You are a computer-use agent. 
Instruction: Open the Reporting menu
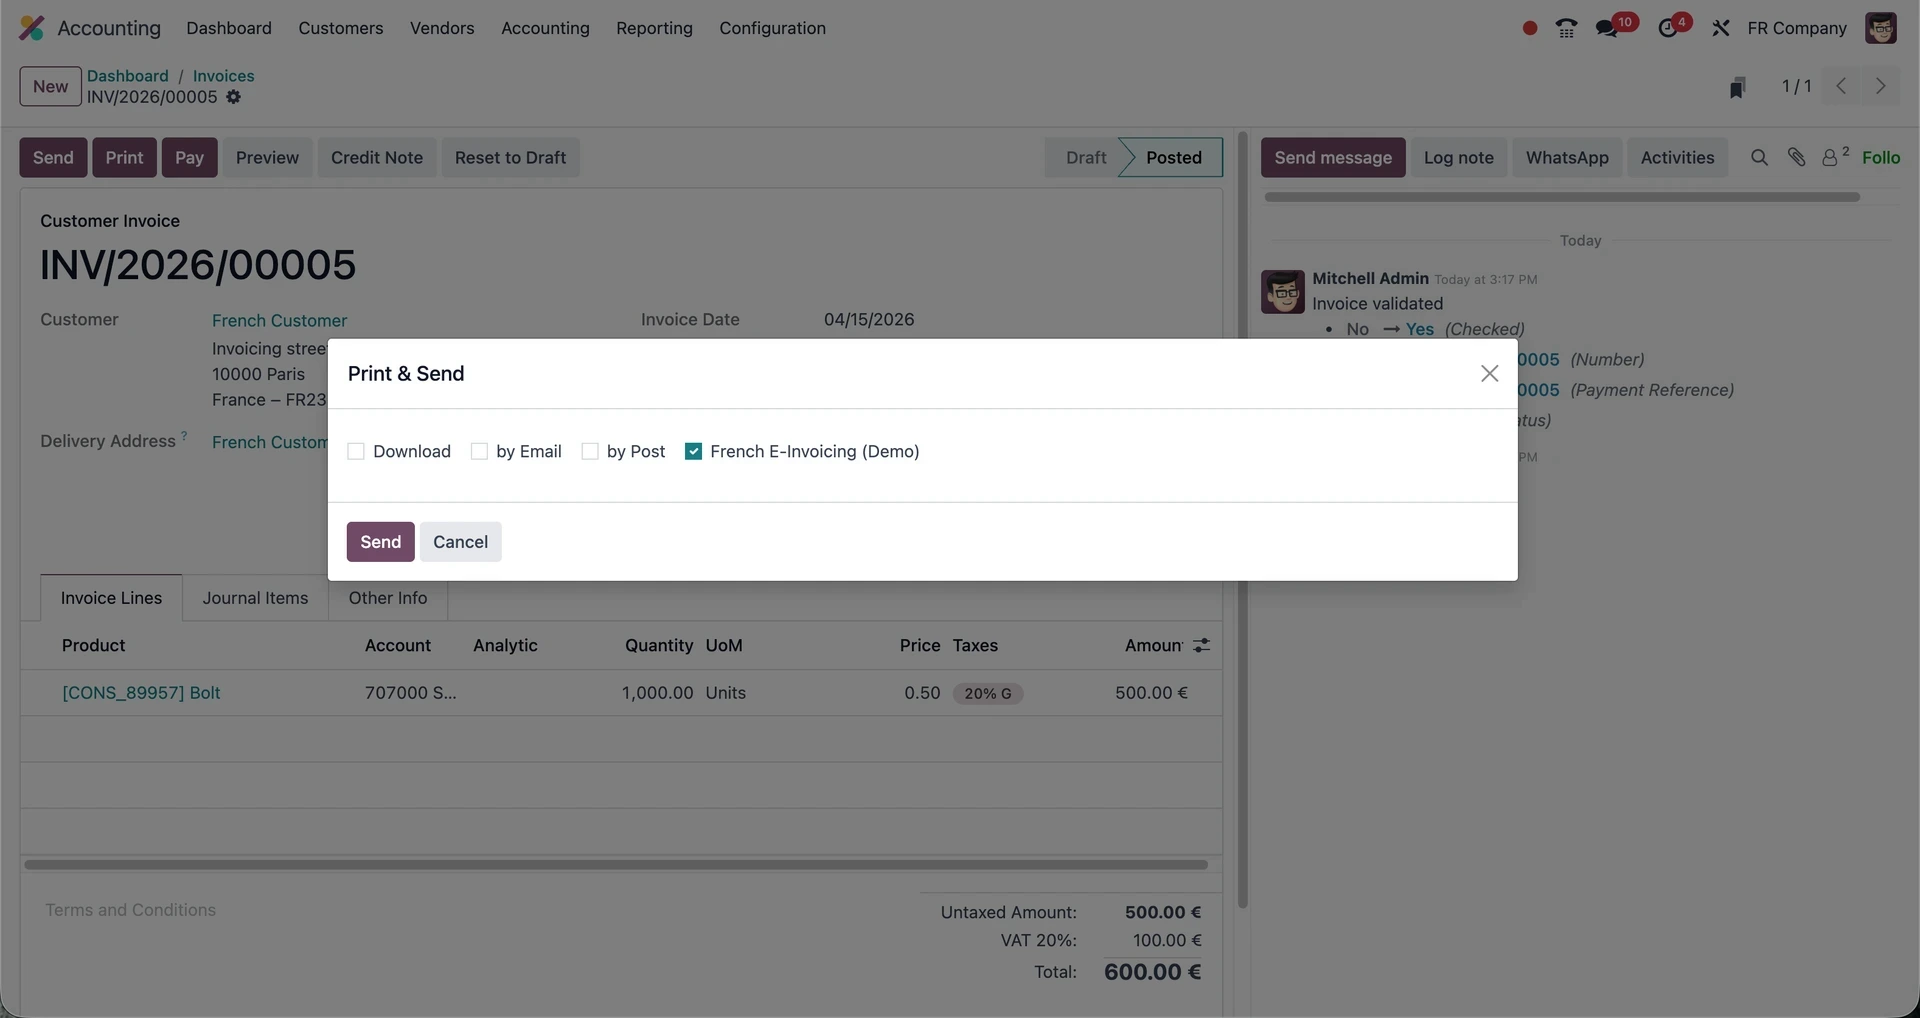[654, 28]
